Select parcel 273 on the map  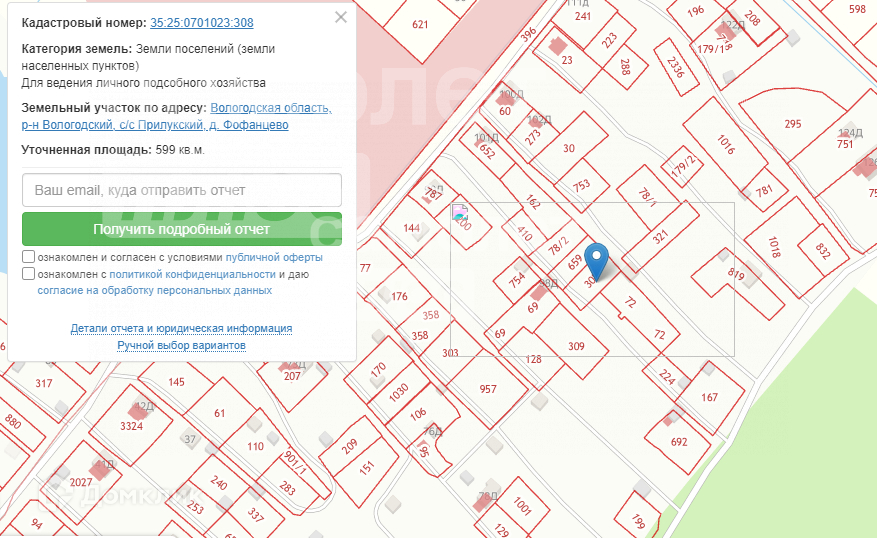point(533,137)
